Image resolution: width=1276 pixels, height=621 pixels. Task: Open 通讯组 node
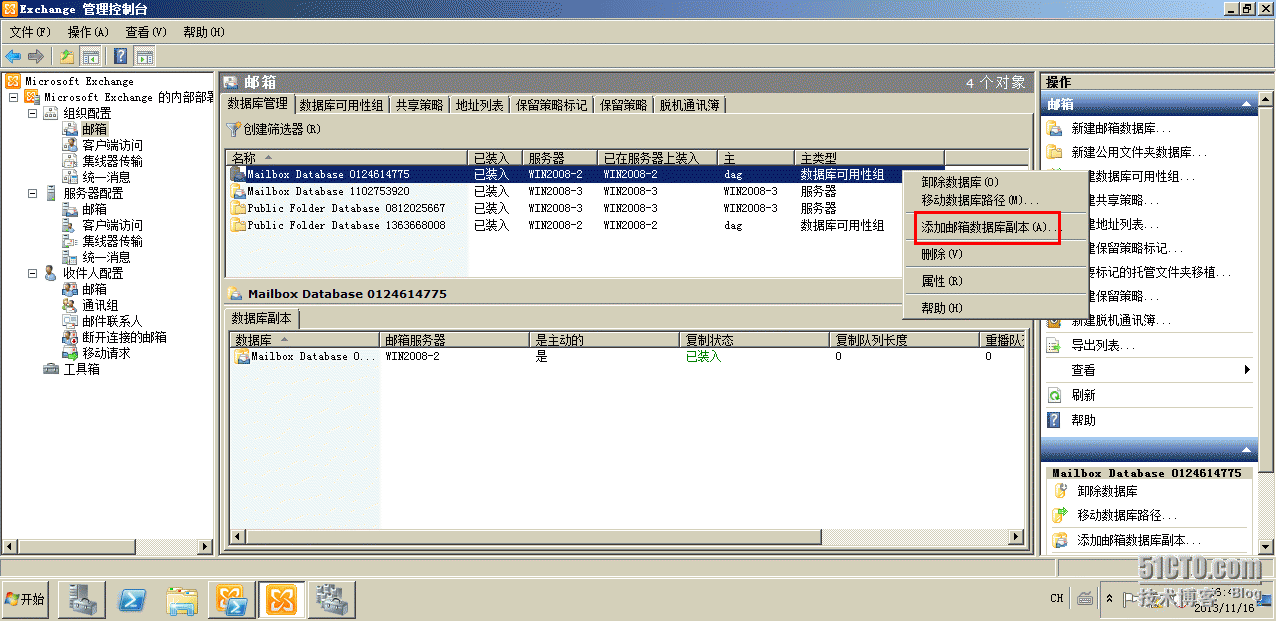[100, 305]
